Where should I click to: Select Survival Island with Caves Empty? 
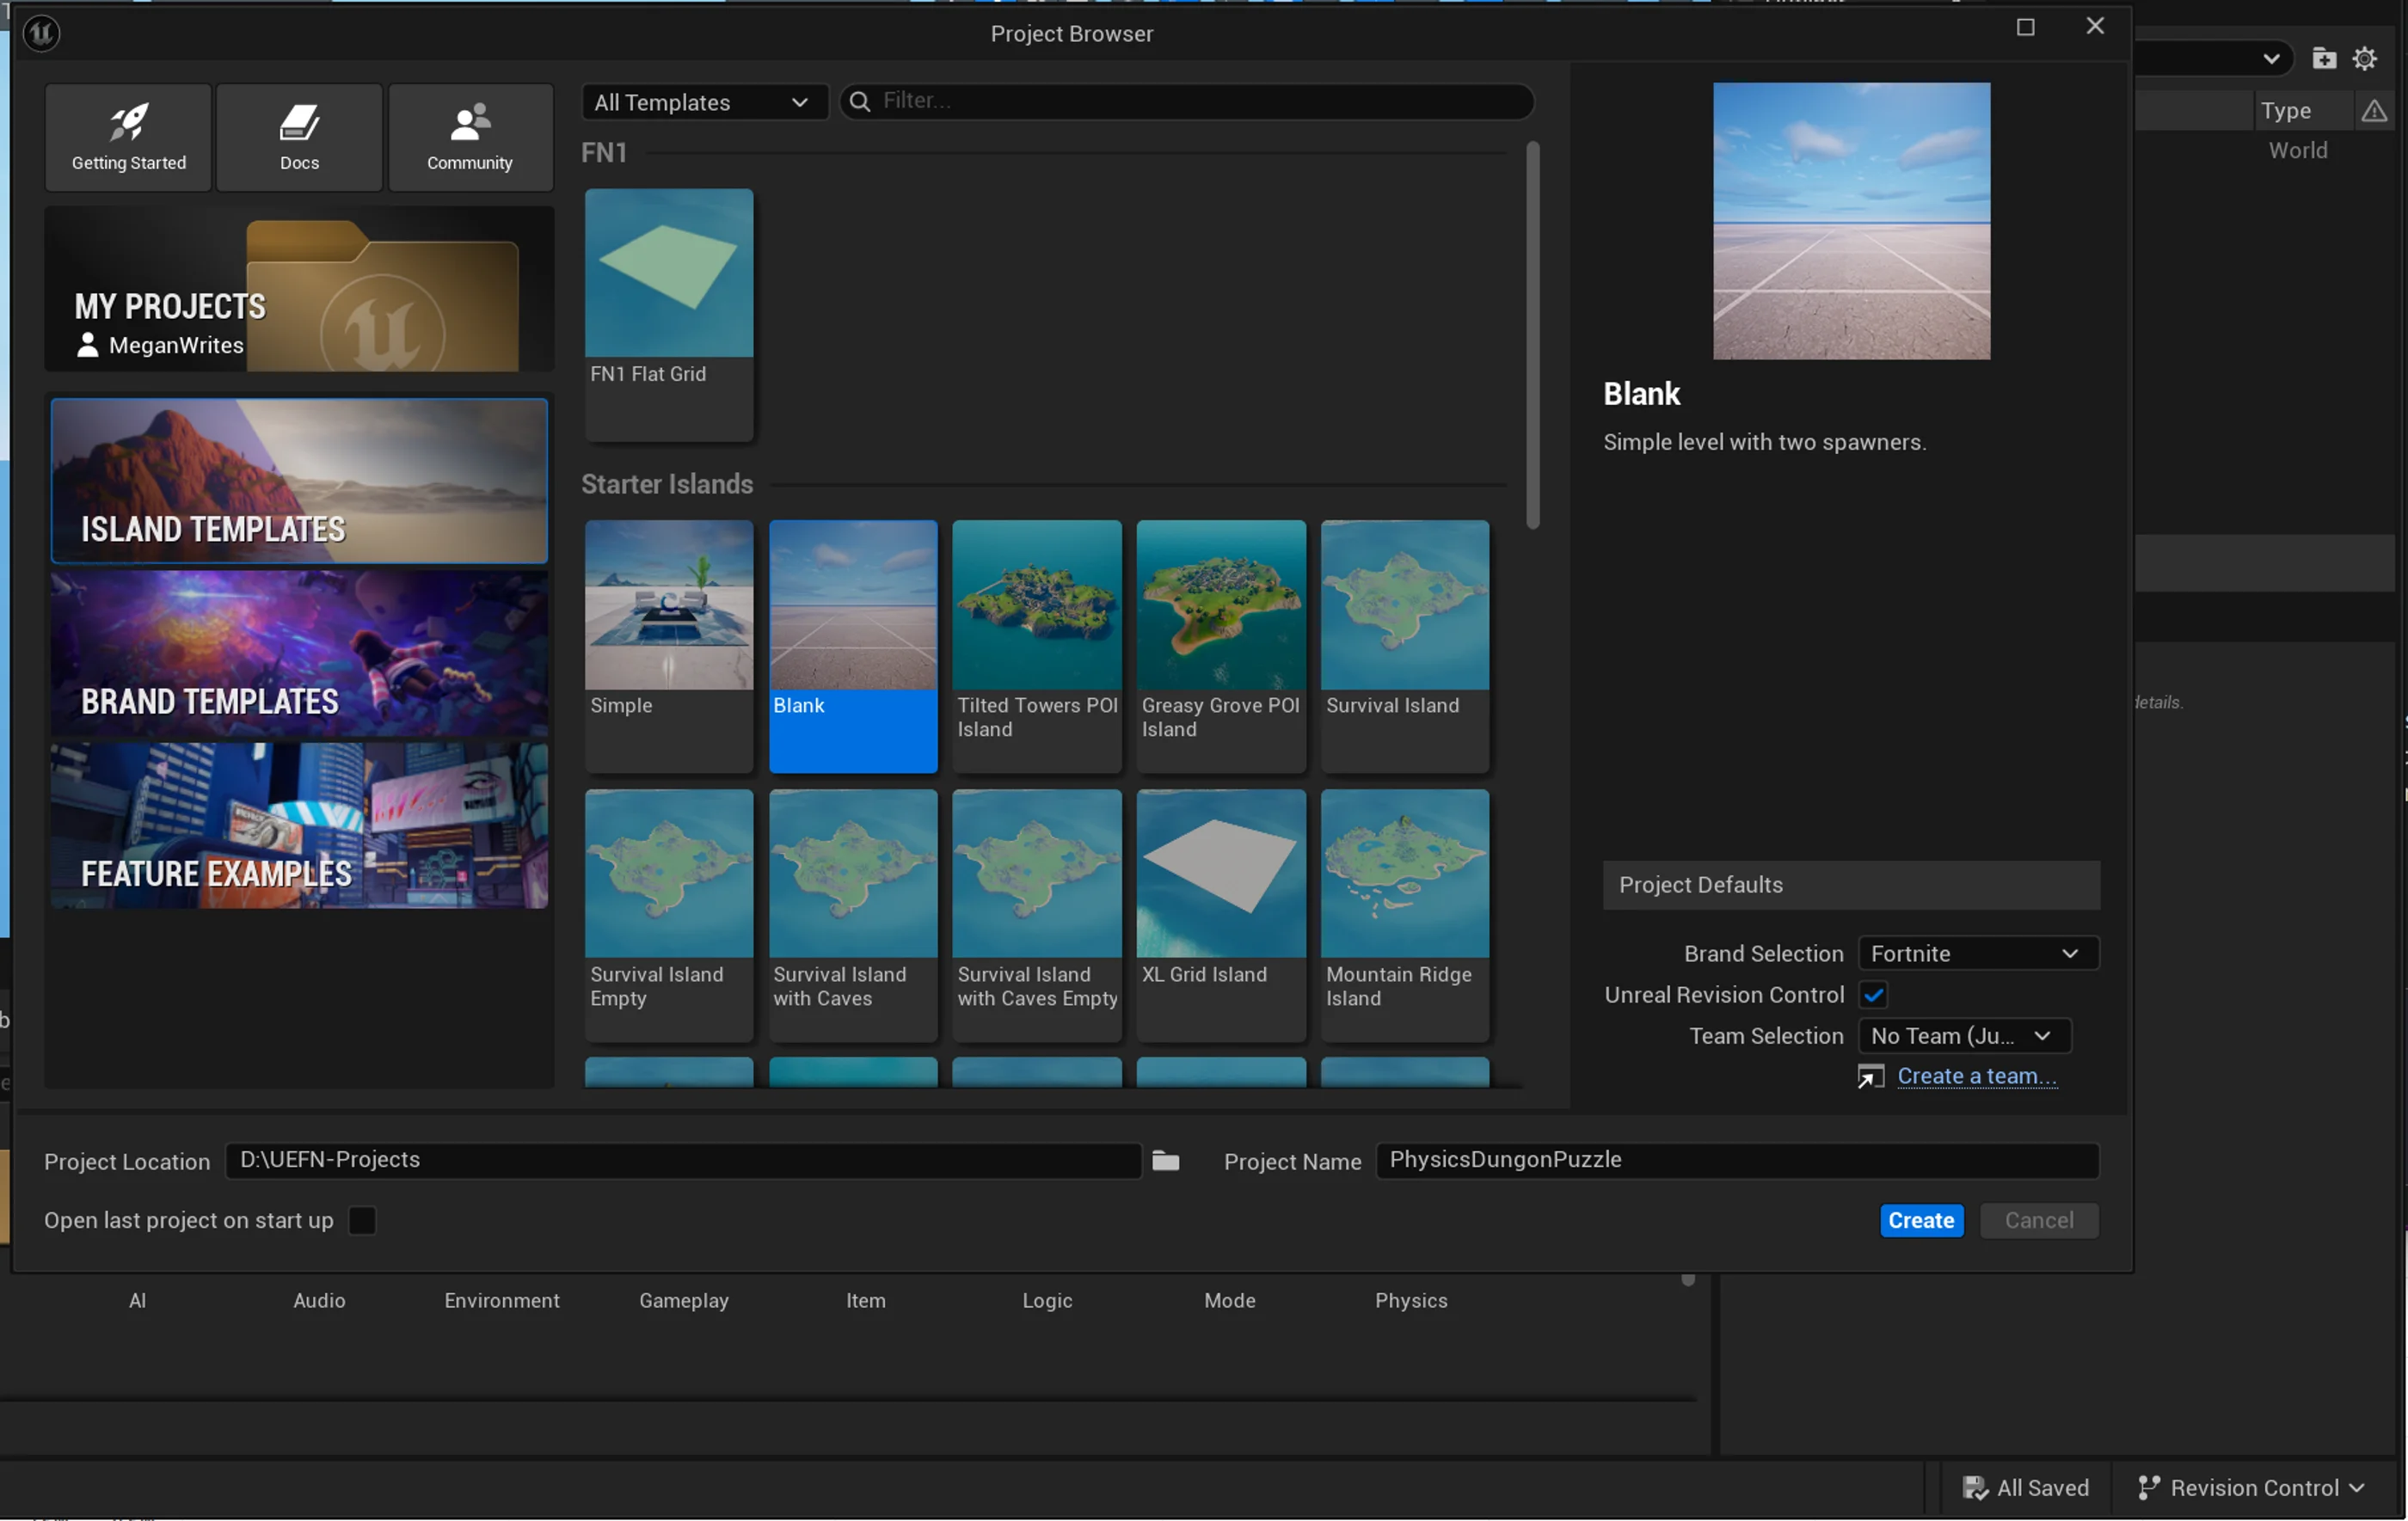[1037, 915]
